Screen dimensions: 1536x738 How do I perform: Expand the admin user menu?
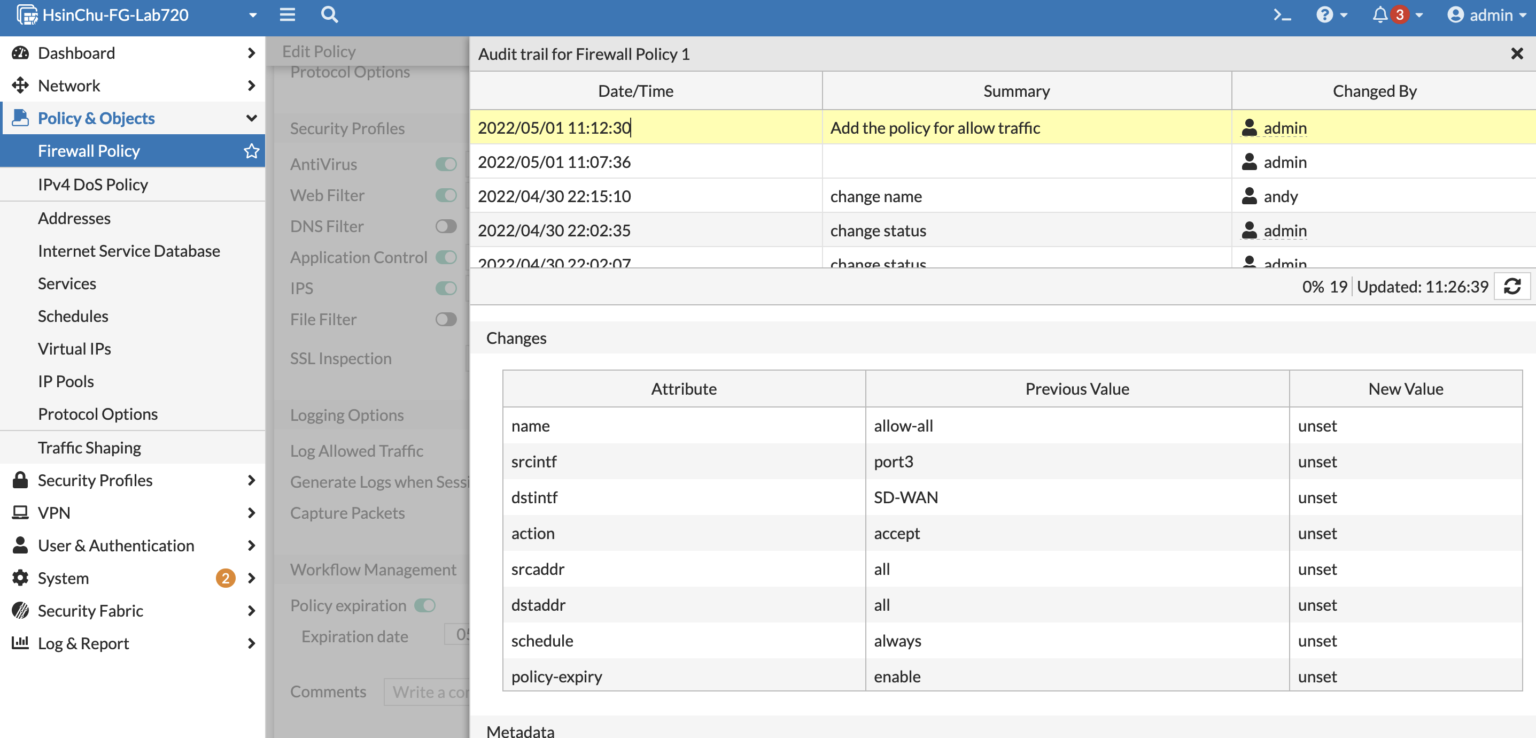[1487, 15]
